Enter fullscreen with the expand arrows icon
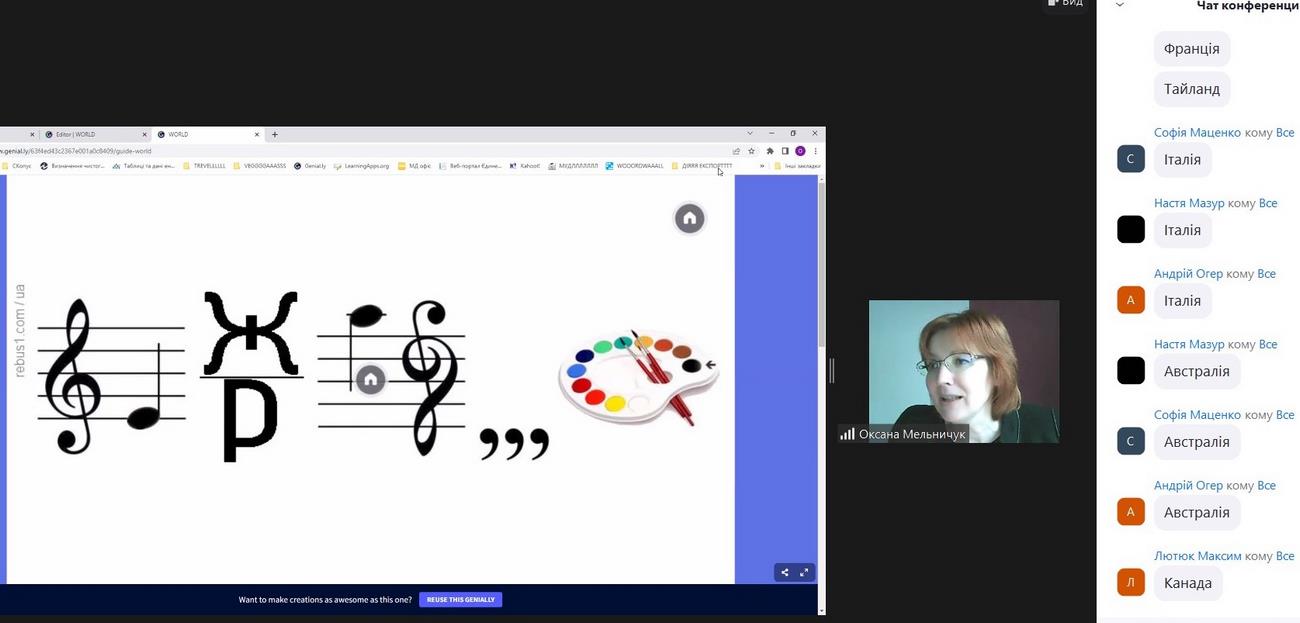 (804, 573)
